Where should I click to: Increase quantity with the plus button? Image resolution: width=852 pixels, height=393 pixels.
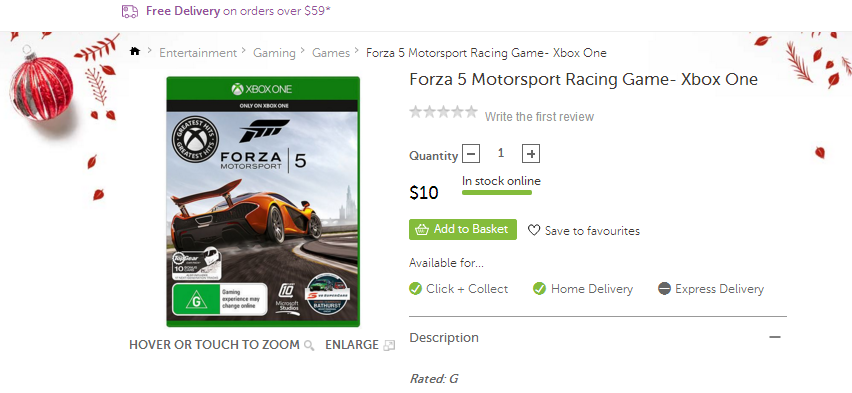click(x=531, y=154)
